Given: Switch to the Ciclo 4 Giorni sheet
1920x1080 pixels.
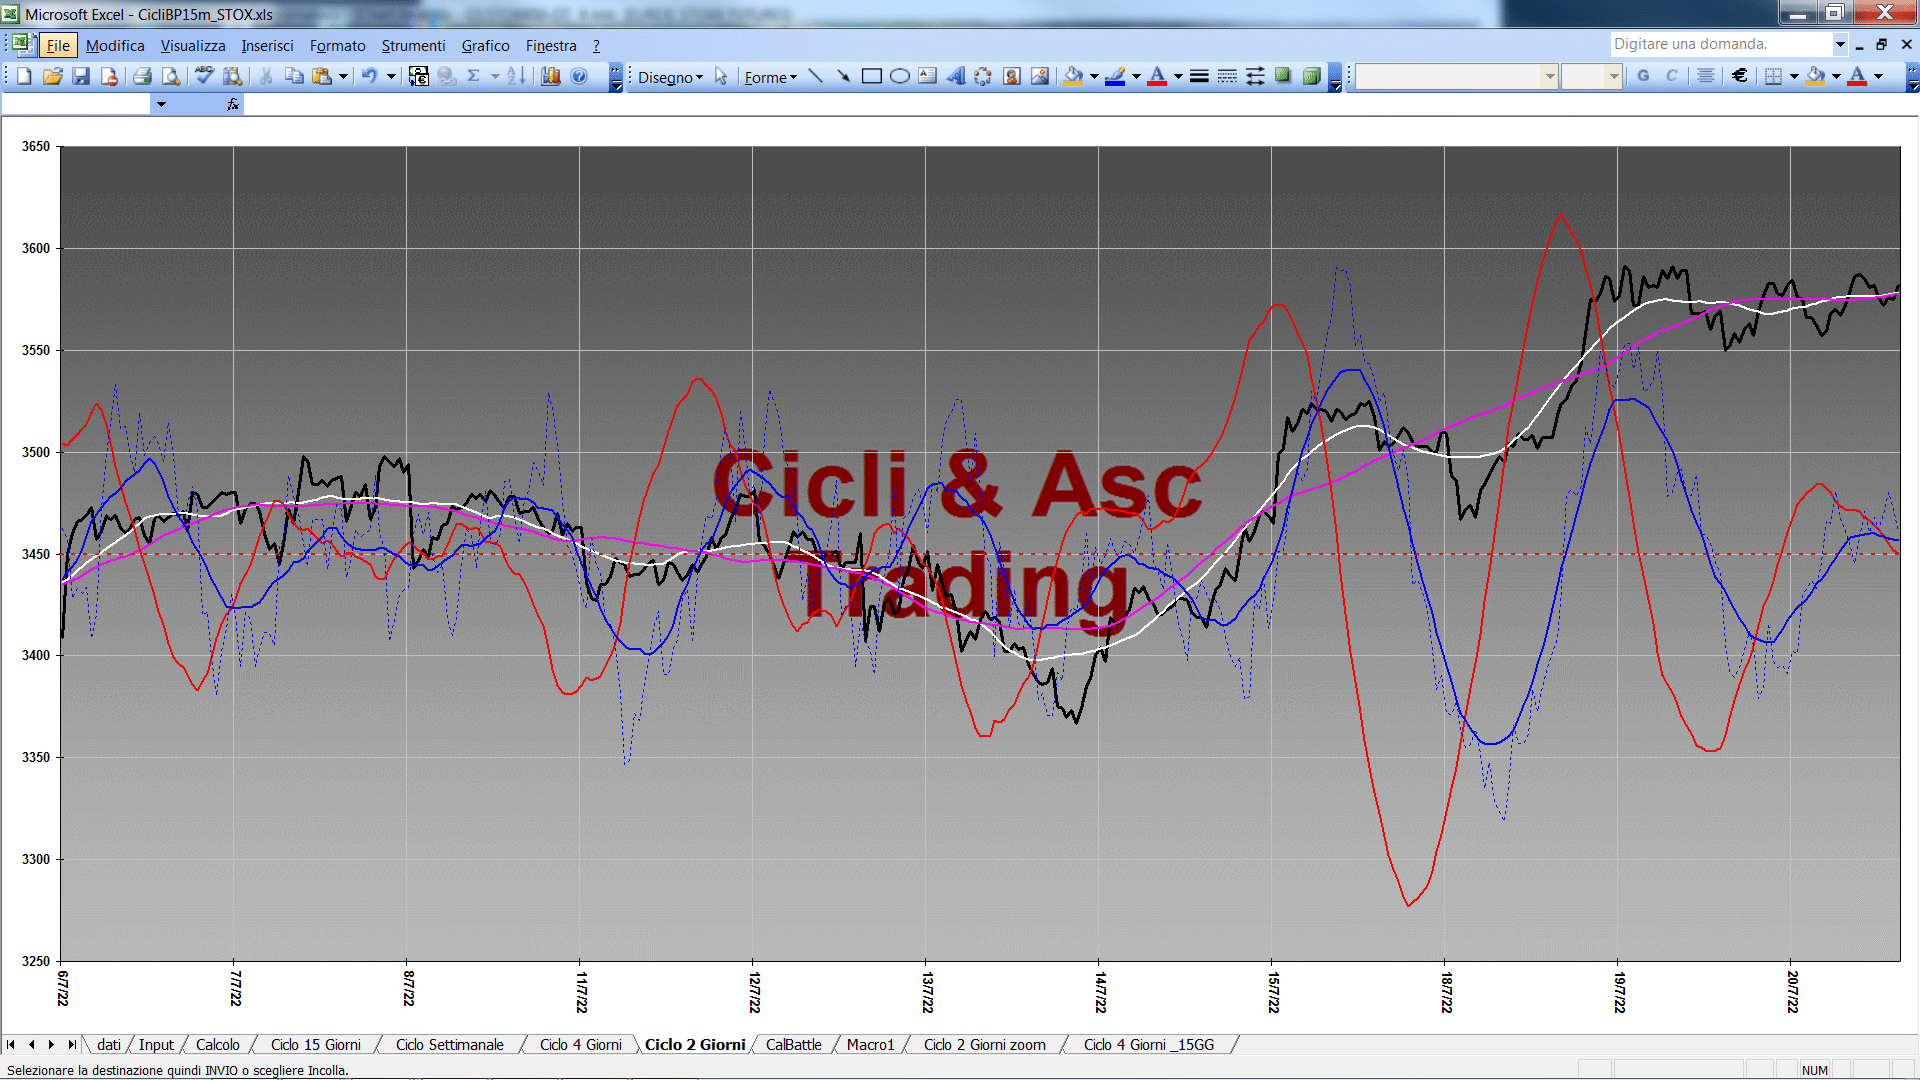Looking at the screenshot, I should click(580, 1044).
